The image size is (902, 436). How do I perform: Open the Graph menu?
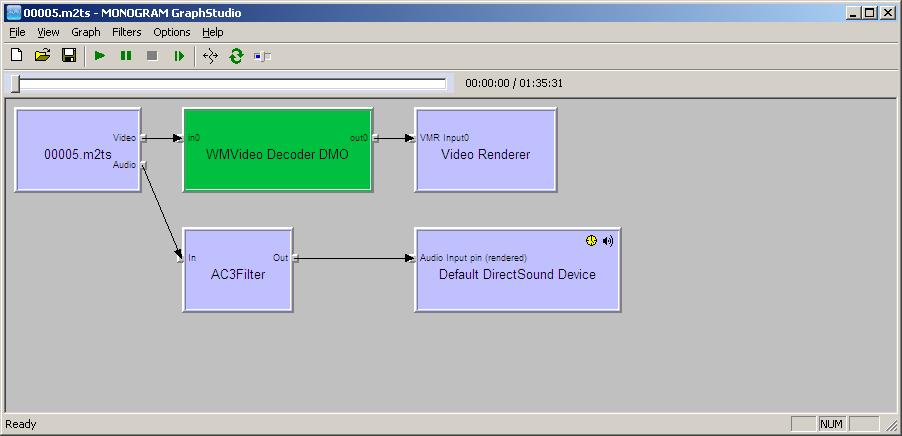tap(86, 32)
